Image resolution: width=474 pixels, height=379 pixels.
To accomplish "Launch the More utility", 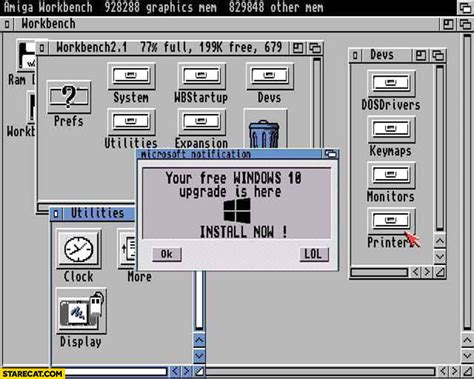I will pos(127,249).
